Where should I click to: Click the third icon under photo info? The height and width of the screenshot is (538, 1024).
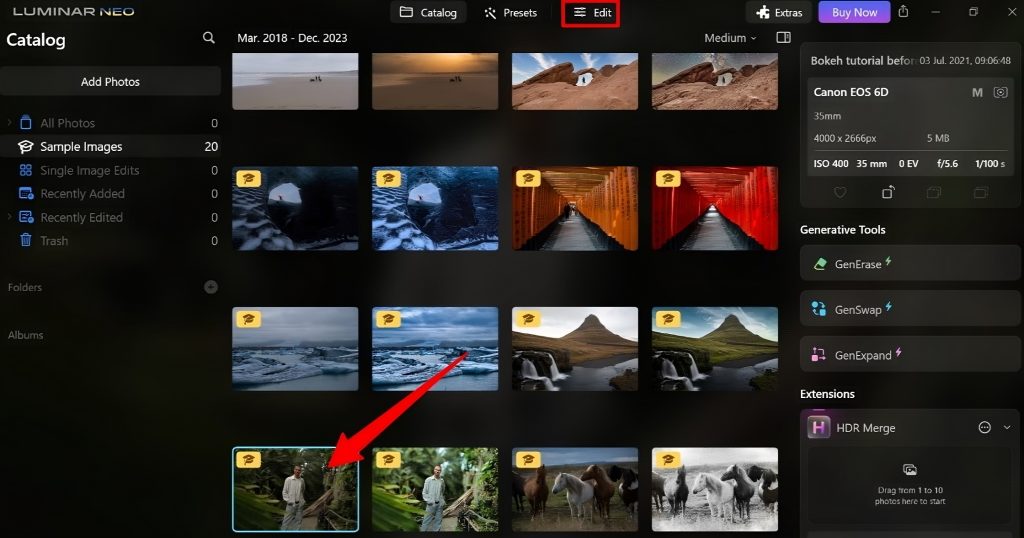(934, 192)
